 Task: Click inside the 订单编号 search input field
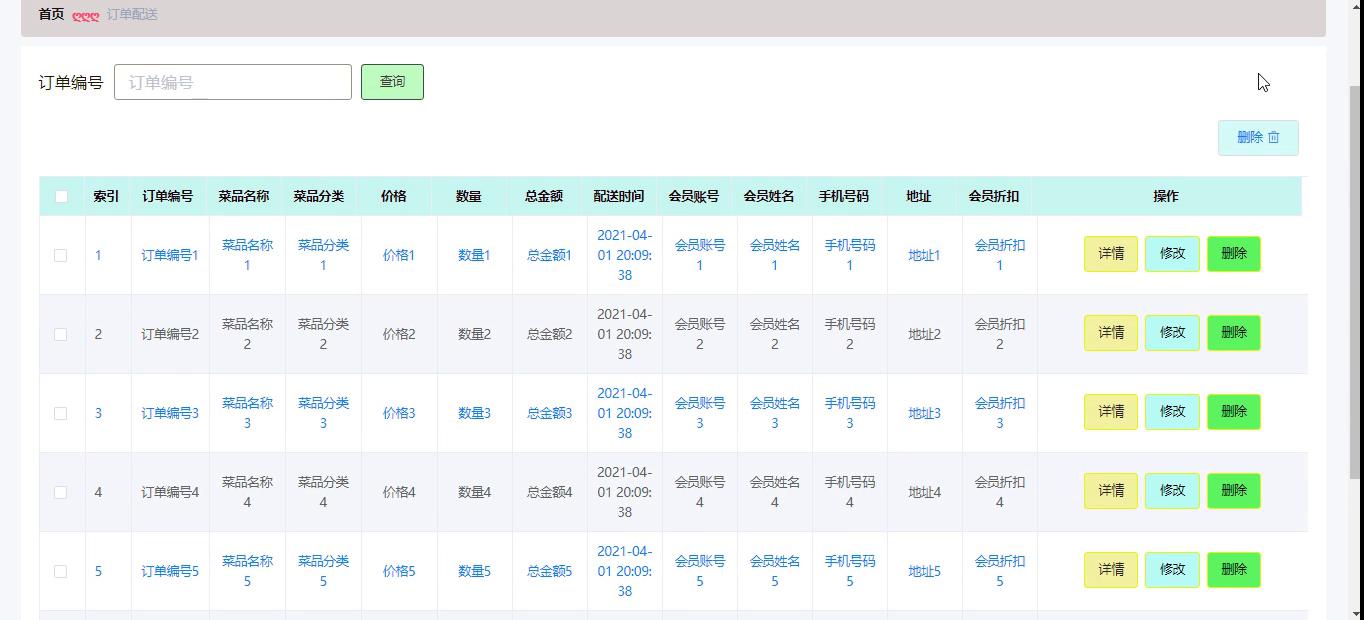pyautogui.click(x=232, y=82)
